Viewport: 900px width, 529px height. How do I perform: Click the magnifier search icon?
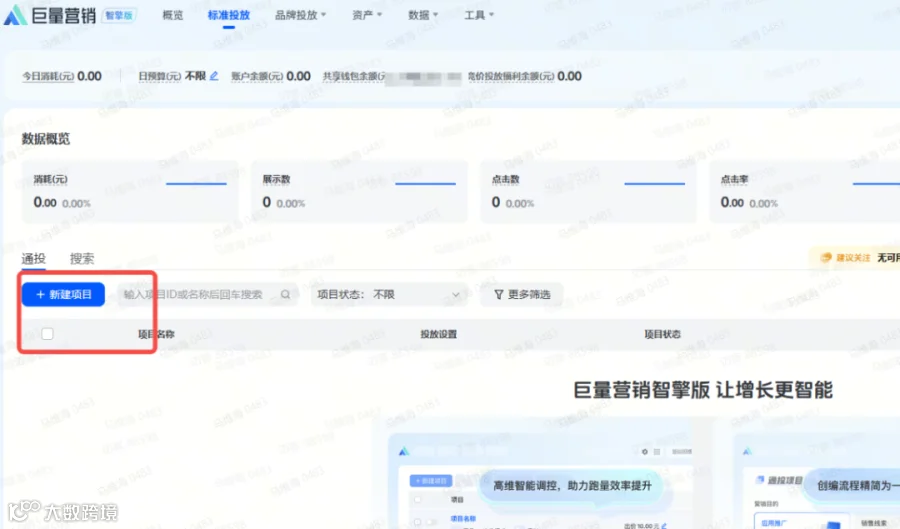click(285, 294)
